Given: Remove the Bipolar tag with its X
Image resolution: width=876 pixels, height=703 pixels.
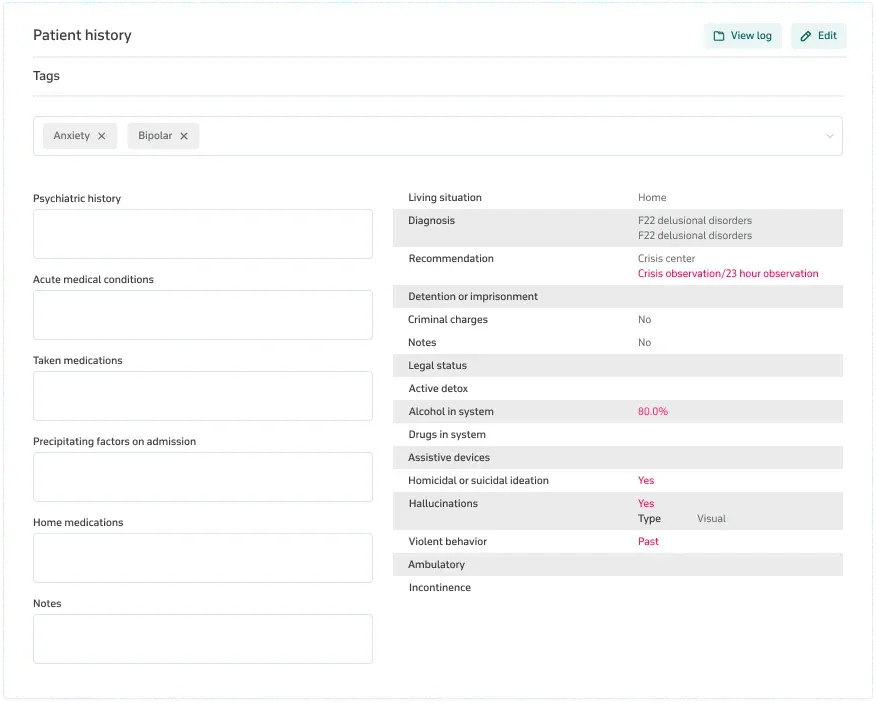Looking at the screenshot, I should tap(184, 136).
